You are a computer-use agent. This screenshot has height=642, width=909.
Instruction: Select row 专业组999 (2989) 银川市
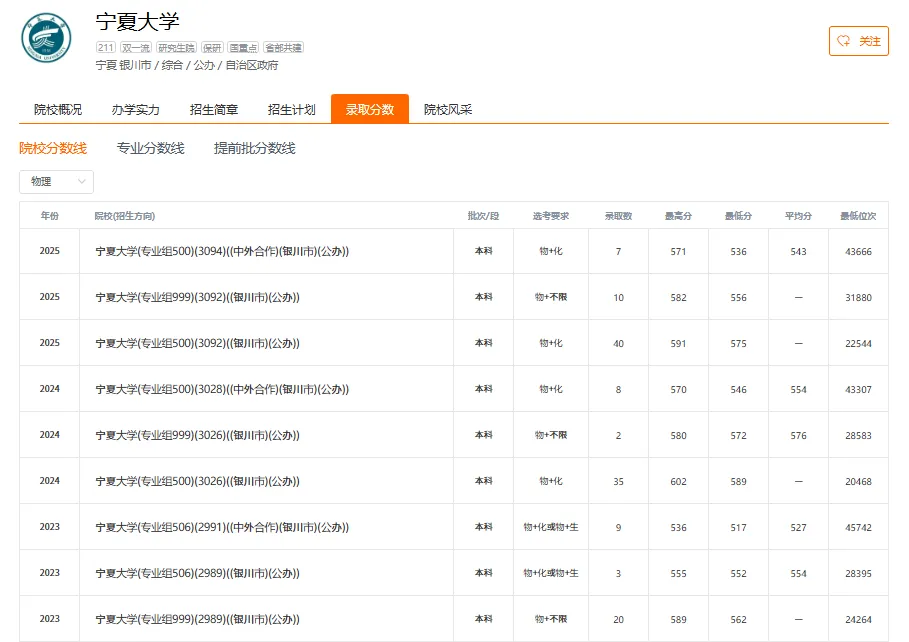tap(454, 619)
